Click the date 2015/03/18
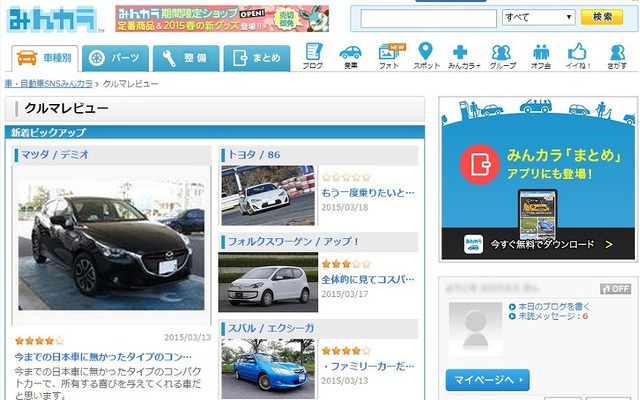The height and width of the screenshot is (400, 640). click(345, 207)
